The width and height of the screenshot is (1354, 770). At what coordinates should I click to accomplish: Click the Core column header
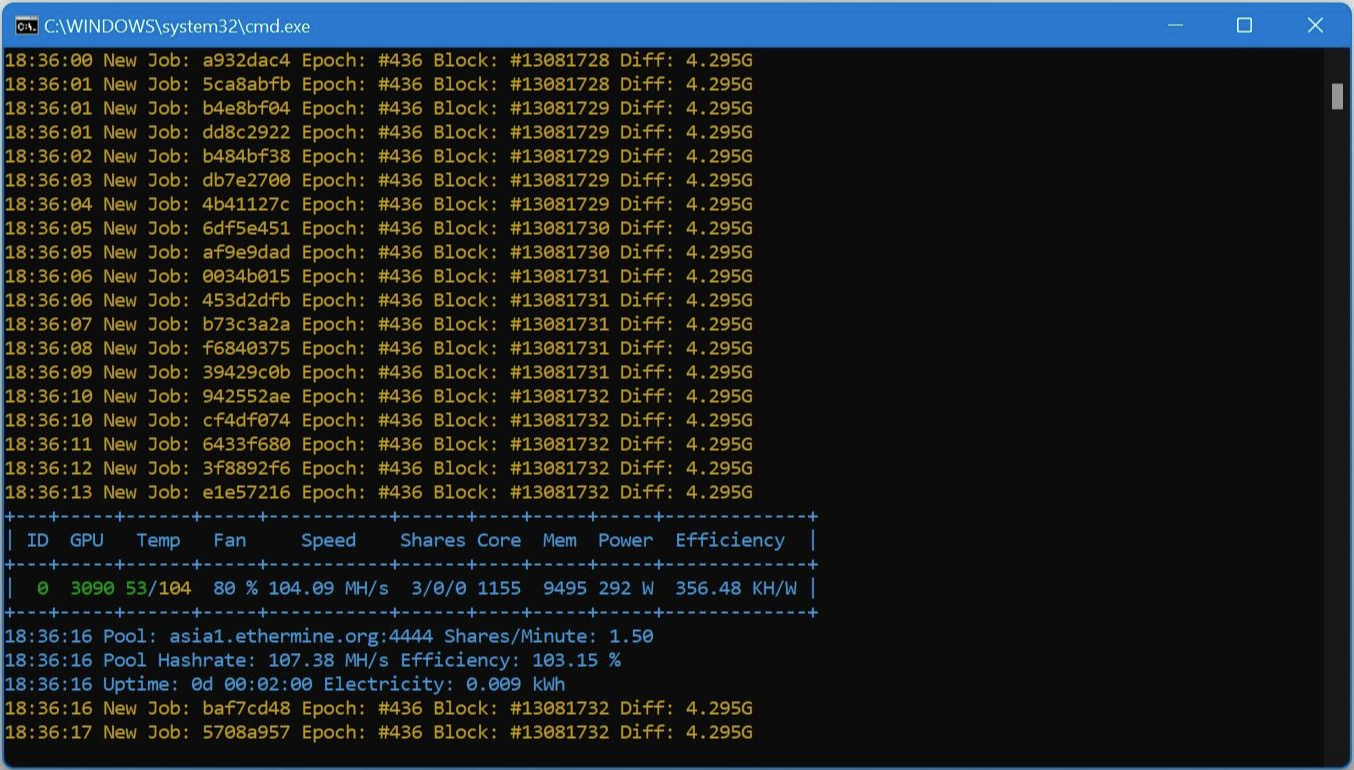(499, 540)
